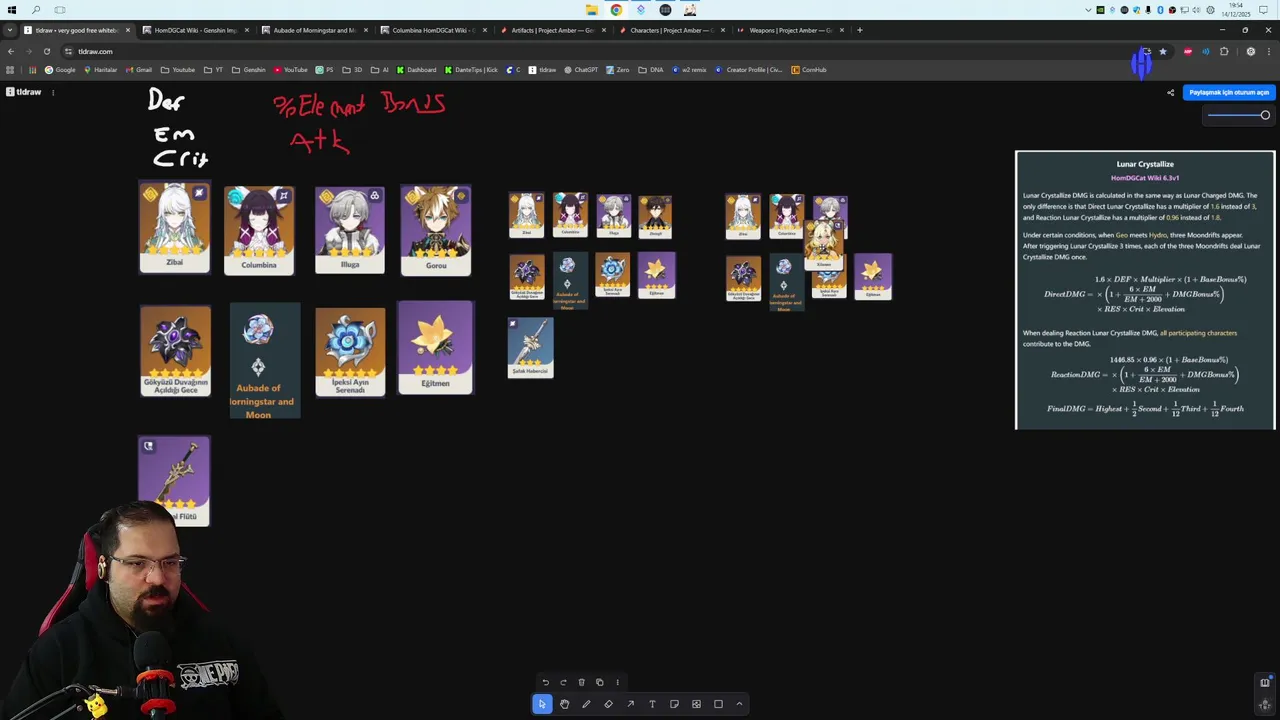Select the Lunar Crystallize info image
This screenshot has width=1280, height=720.
tap(1145, 290)
